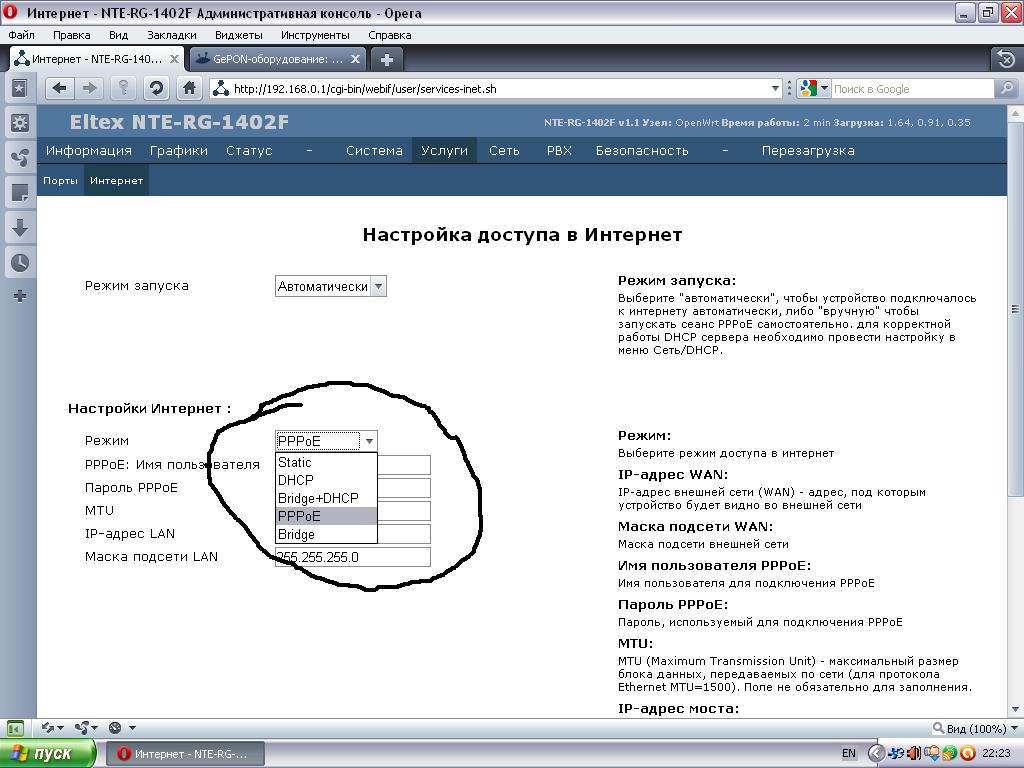
Task: Open the Widgets gear panel in sidebar
Action: click(x=20, y=122)
